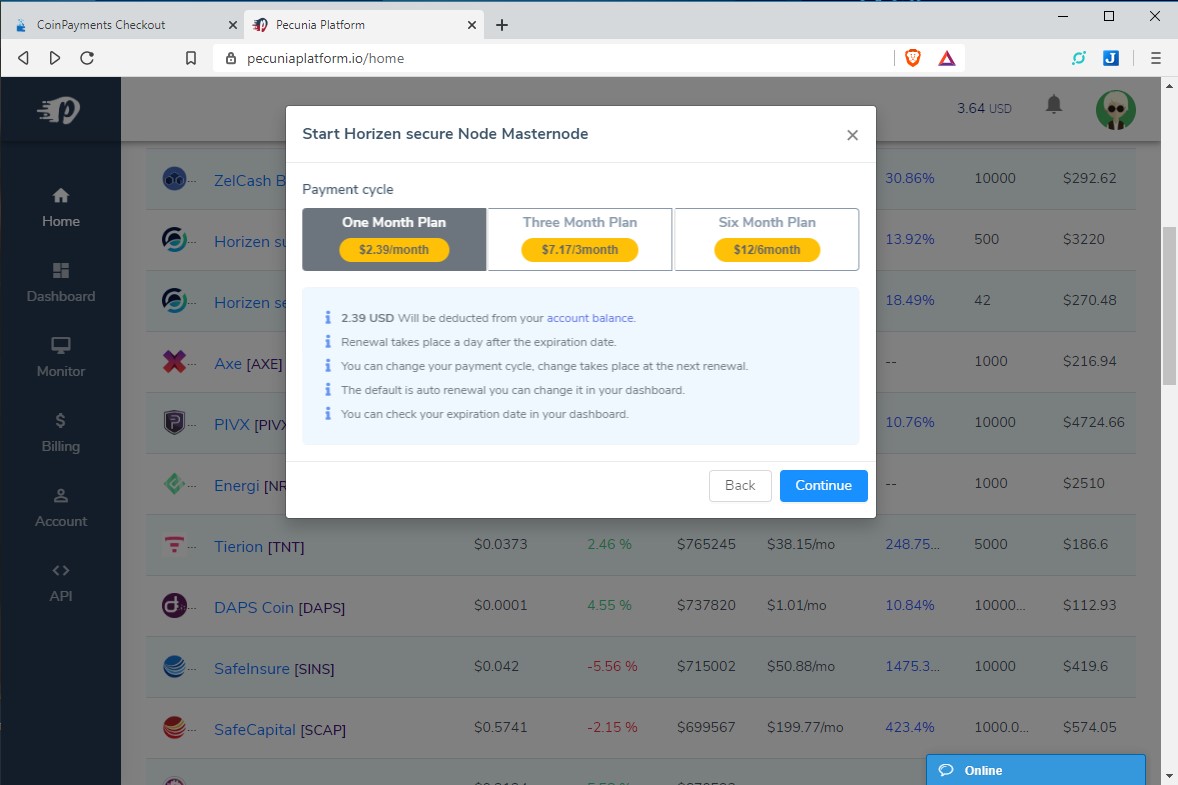Open a new browser tab

pos(502,25)
